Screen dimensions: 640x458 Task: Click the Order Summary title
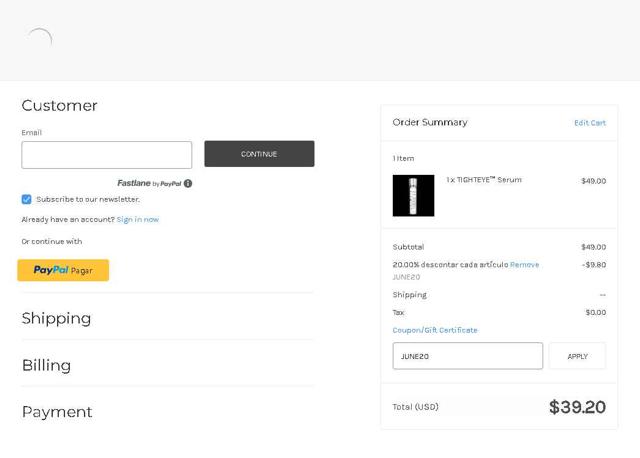[430, 122]
